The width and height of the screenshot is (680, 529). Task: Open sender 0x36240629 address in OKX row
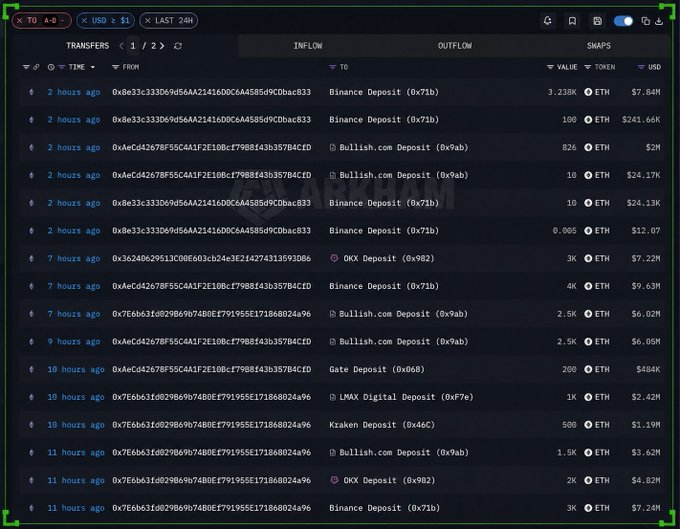coord(212,258)
